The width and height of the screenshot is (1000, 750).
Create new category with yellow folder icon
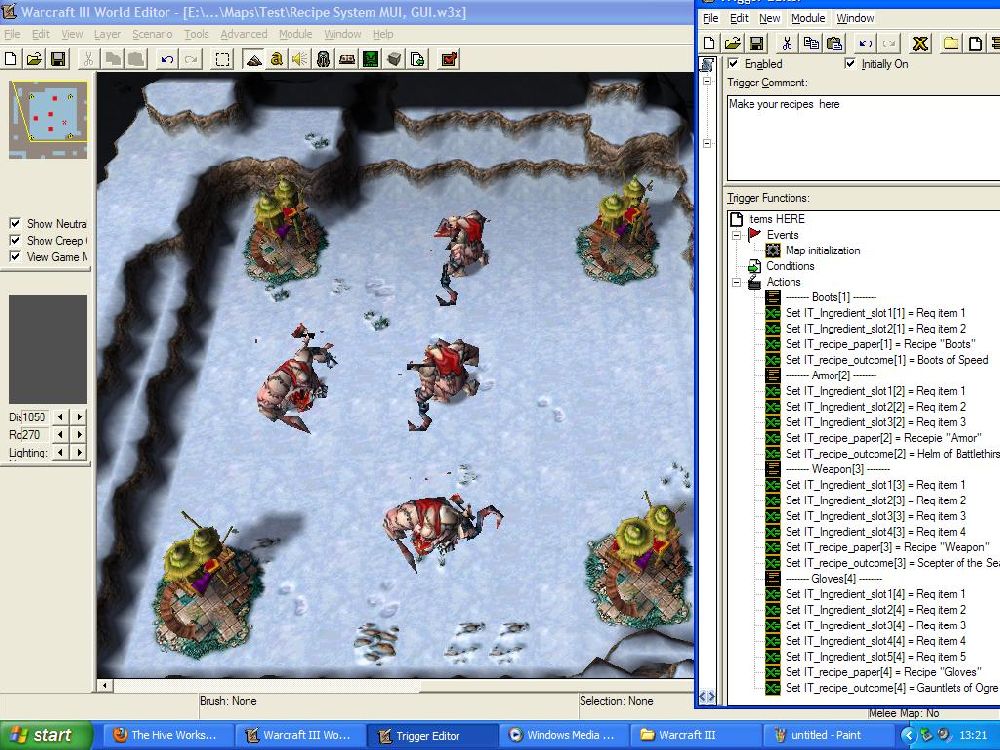click(952, 43)
